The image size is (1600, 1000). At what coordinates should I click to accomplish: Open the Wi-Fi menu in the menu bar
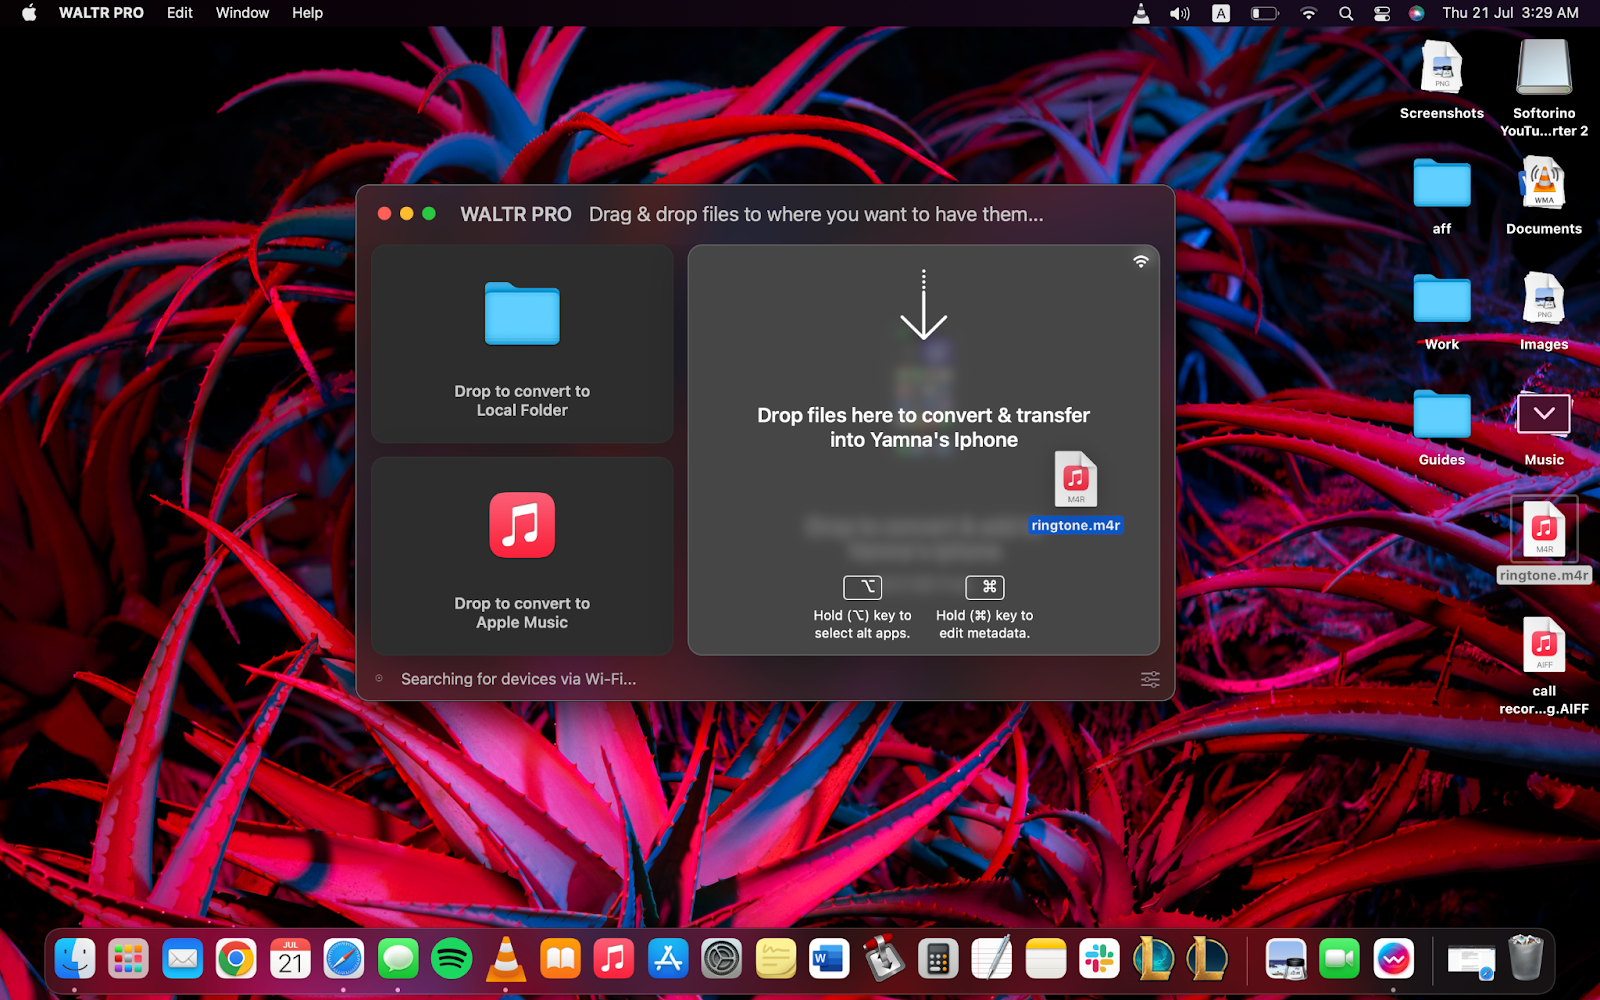point(1309,13)
